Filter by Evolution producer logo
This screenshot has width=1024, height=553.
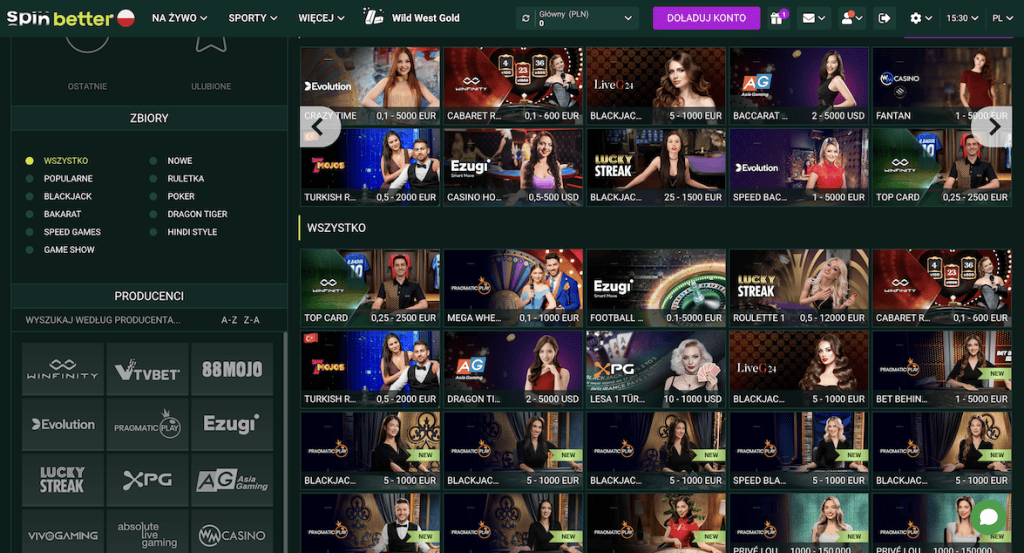63,424
